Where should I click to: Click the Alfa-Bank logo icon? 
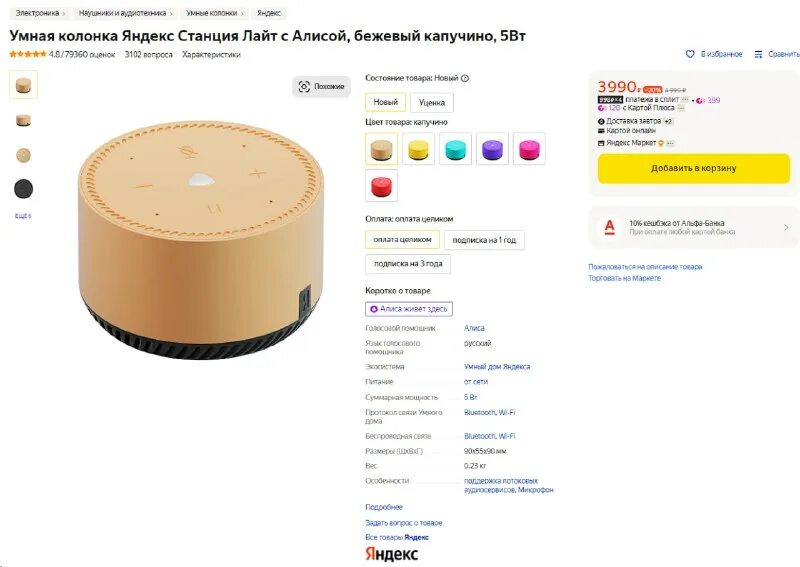coord(609,227)
